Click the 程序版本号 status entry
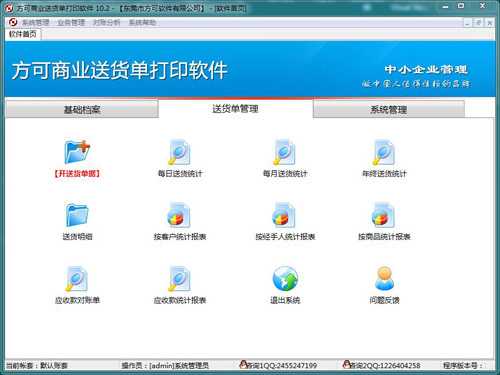 (464, 366)
